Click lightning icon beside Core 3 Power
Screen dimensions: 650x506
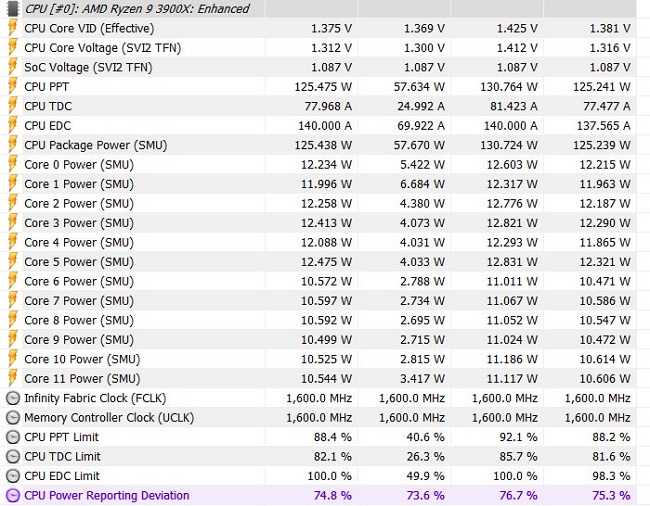point(13,223)
